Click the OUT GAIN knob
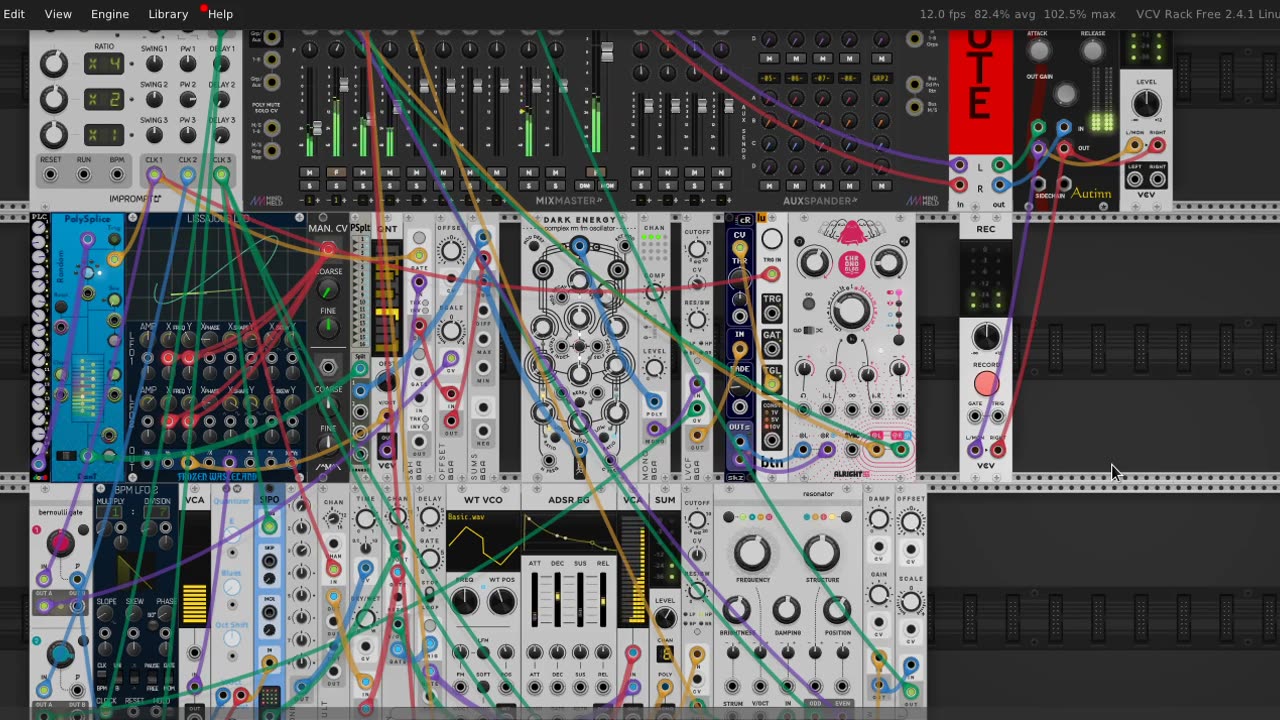1280x720 pixels. pyautogui.click(x=1066, y=94)
